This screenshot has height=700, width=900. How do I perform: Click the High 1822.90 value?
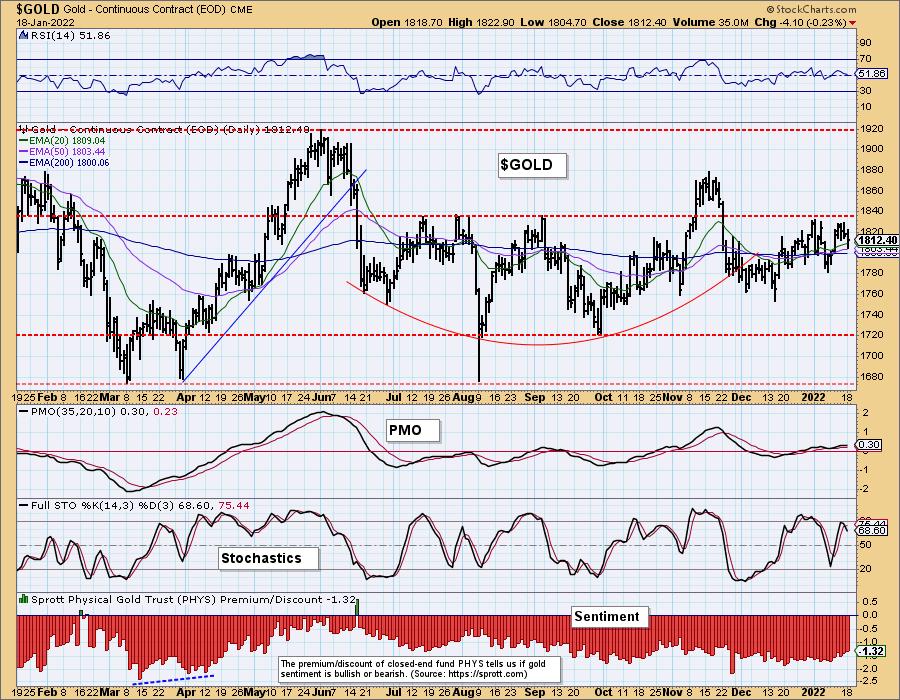(x=481, y=22)
